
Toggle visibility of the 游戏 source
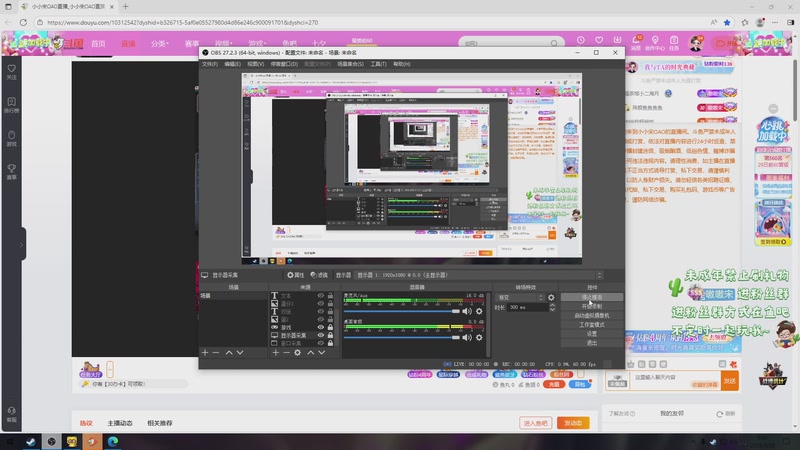[x=320, y=327]
